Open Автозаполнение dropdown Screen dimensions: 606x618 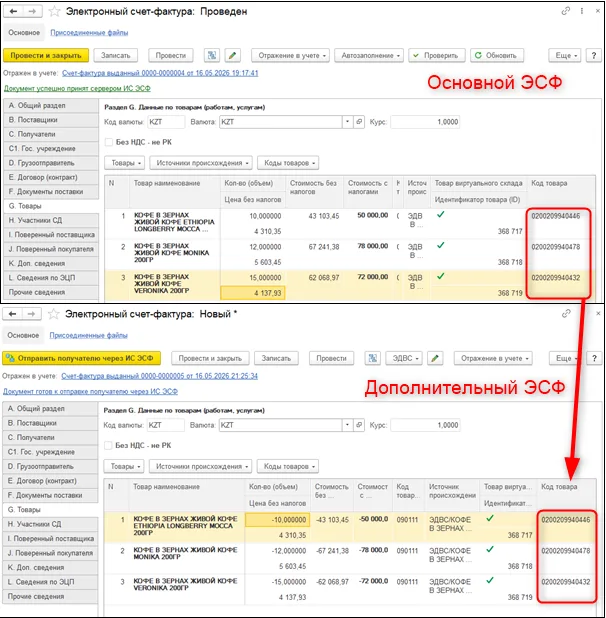tap(370, 56)
